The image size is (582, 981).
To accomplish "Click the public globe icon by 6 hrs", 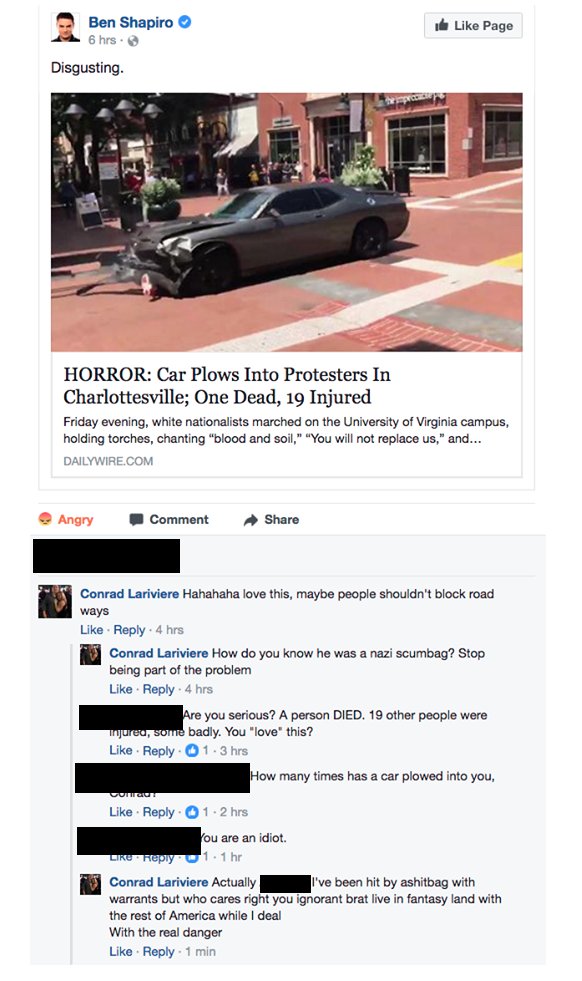I will [x=133, y=41].
